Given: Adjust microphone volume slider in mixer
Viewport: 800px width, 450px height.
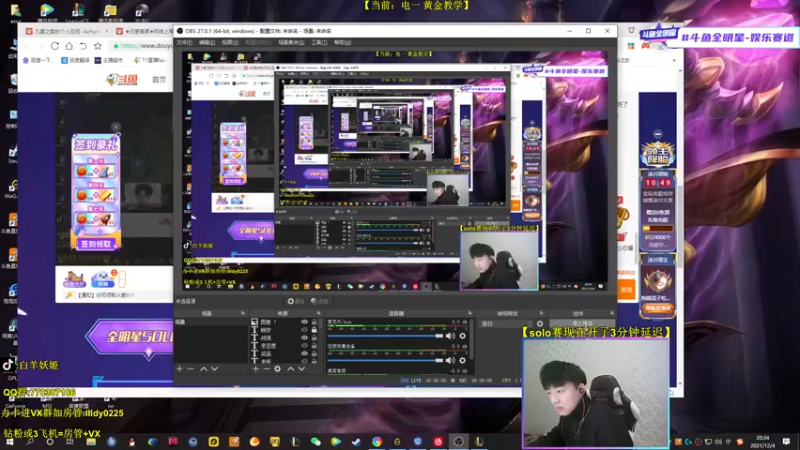Looking at the screenshot, I should coord(386,336).
